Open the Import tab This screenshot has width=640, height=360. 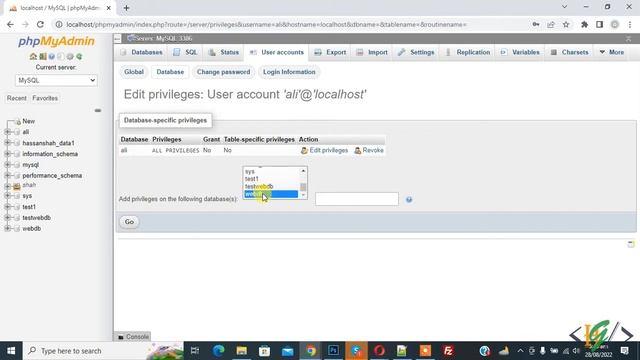[372, 52]
